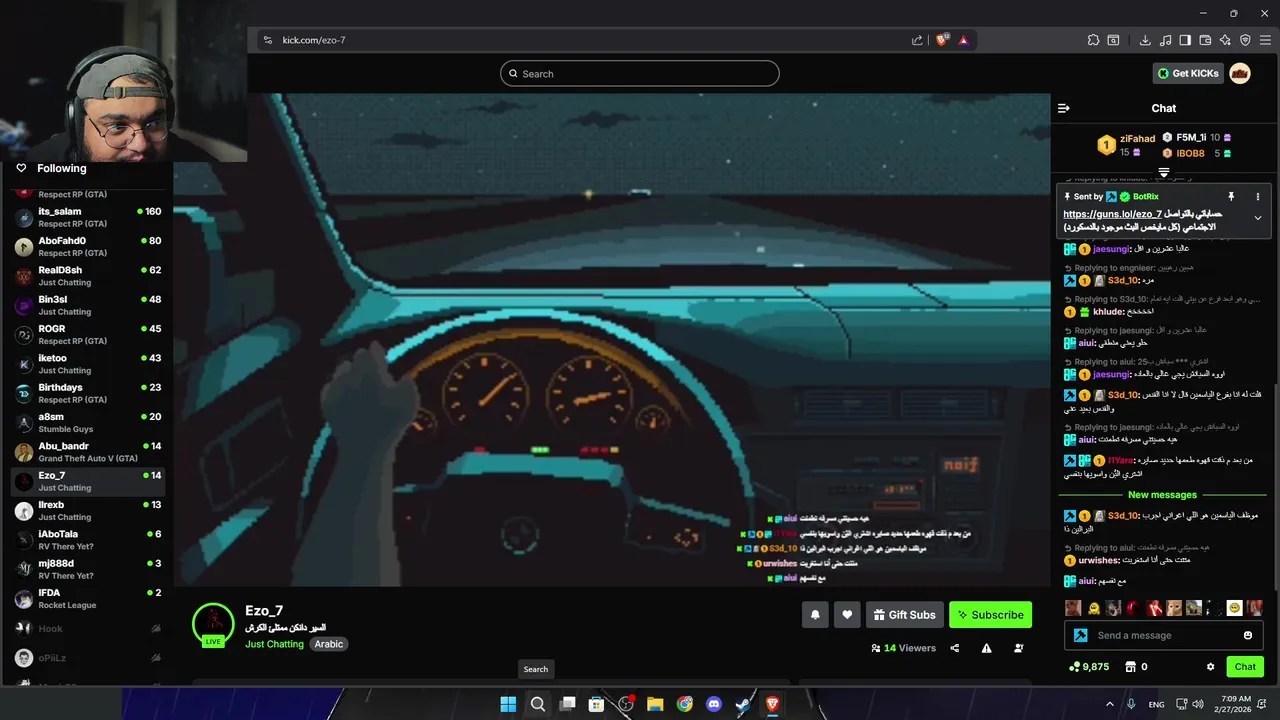Click the Gift Subs button

[x=904, y=615]
